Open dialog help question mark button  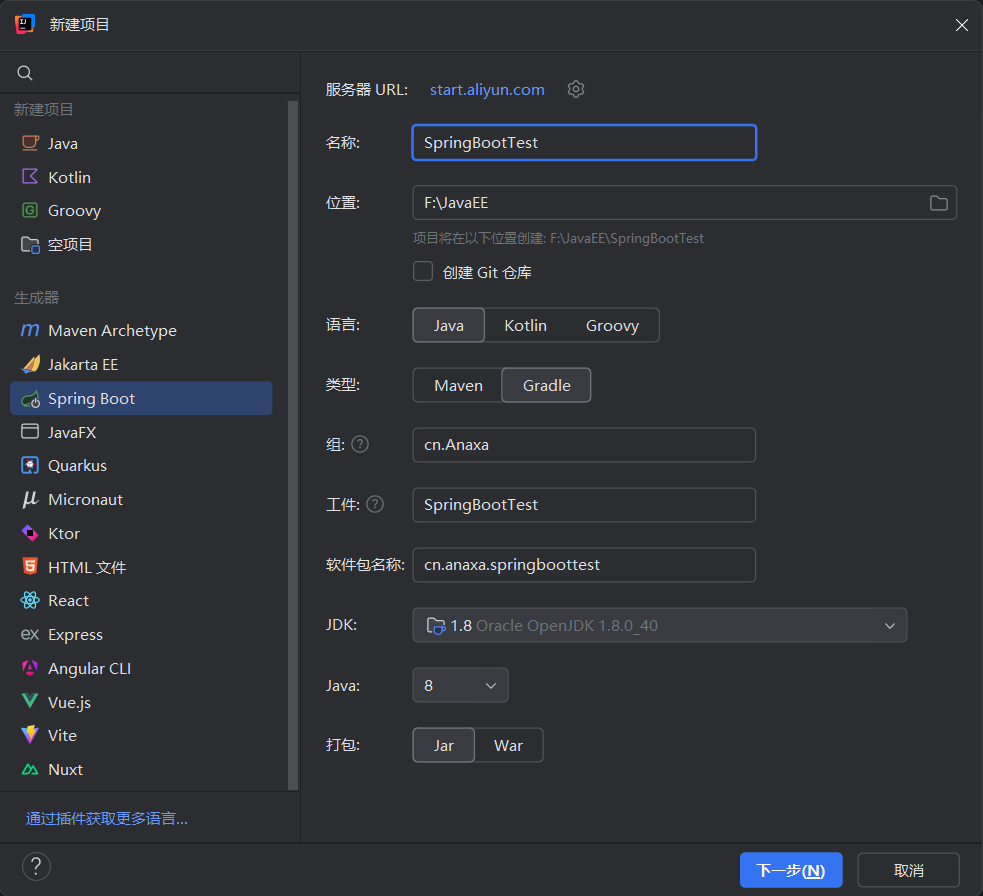(x=36, y=867)
